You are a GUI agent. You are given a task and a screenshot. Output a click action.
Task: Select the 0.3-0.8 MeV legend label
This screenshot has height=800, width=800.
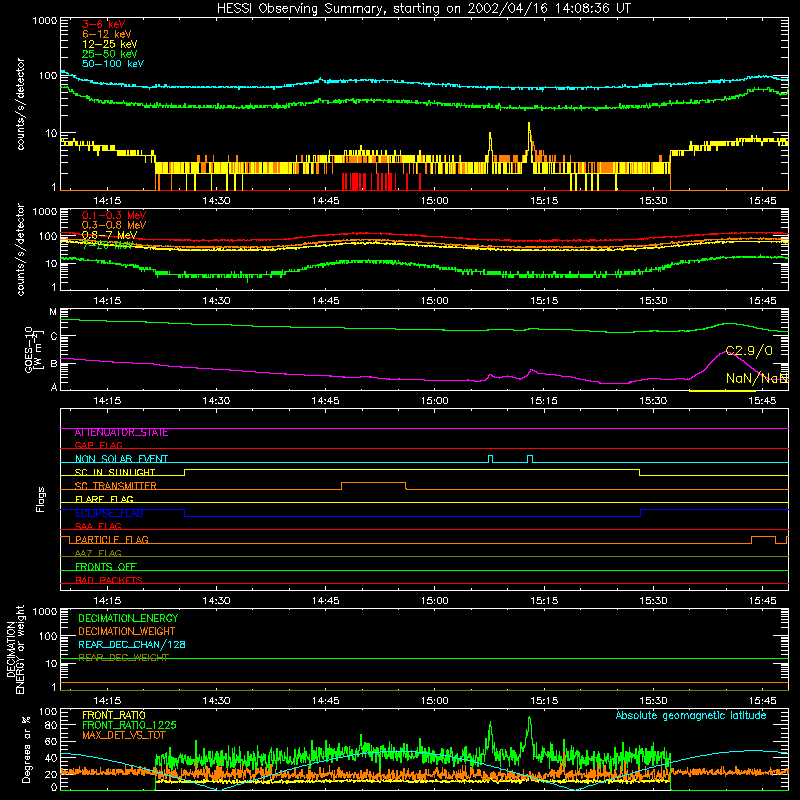click(x=114, y=225)
